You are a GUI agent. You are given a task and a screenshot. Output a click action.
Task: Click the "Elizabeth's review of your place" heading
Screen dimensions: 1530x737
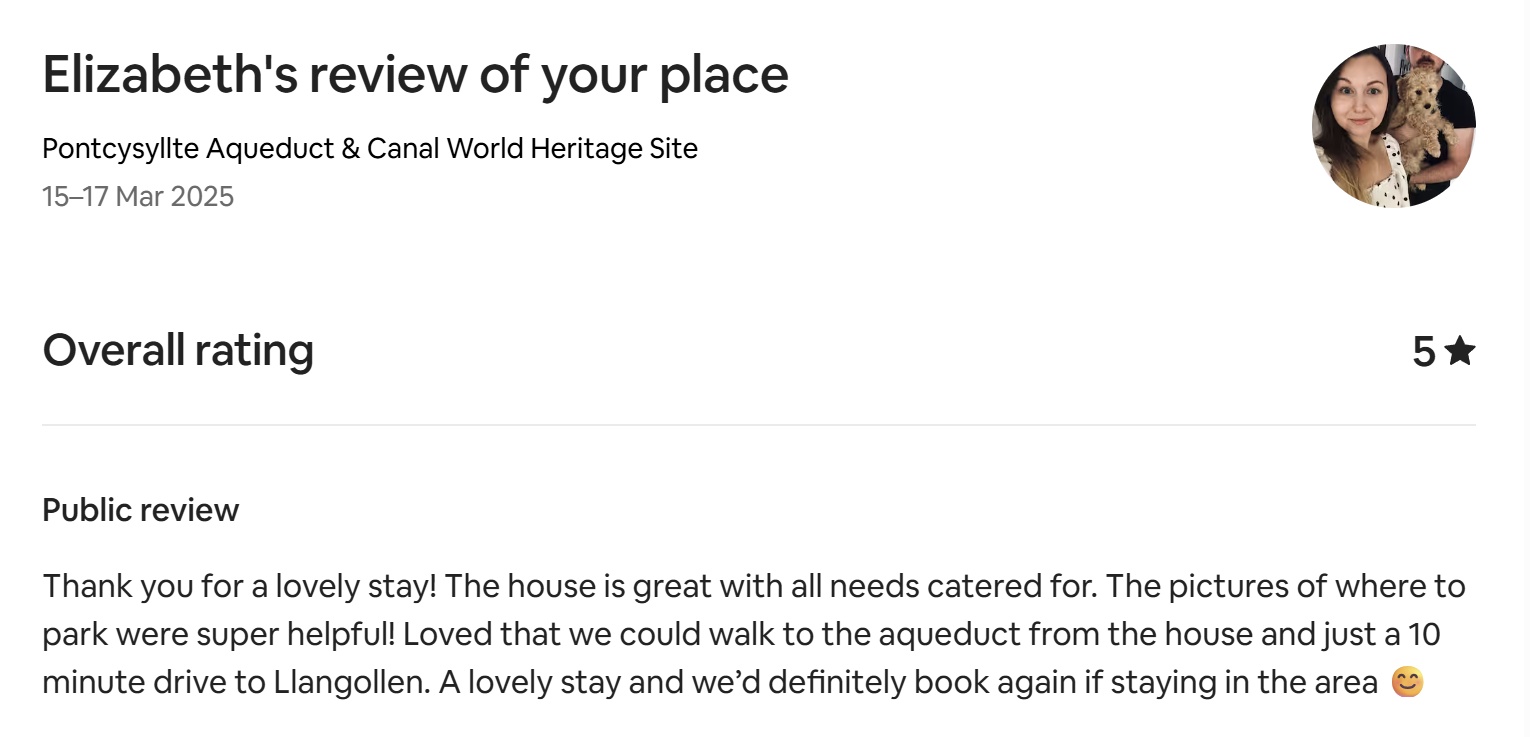click(x=415, y=75)
